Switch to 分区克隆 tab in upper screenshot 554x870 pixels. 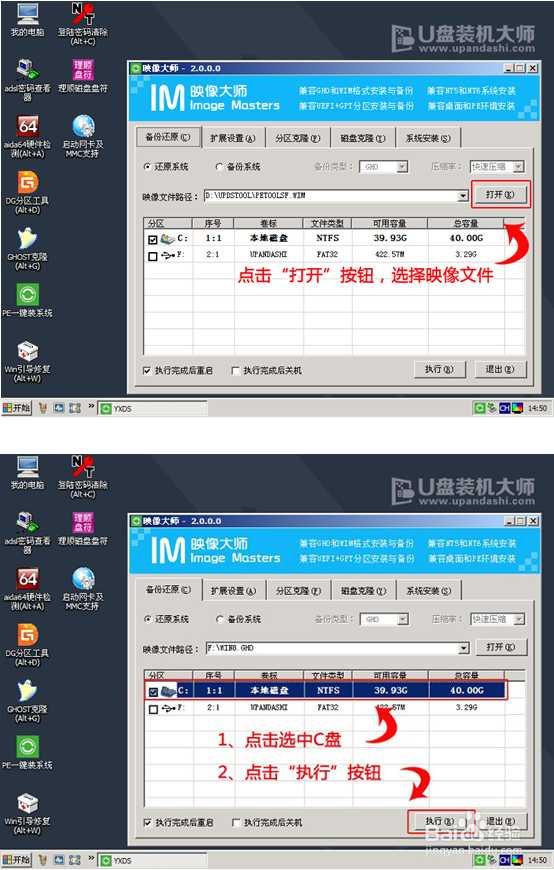pyautogui.click(x=298, y=138)
